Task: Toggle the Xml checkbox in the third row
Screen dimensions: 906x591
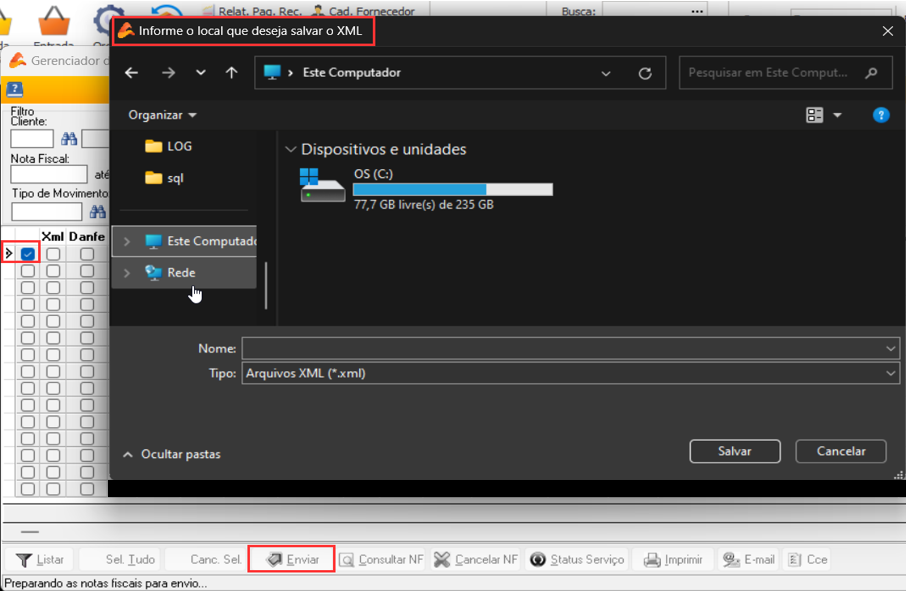Action: point(53,288)
